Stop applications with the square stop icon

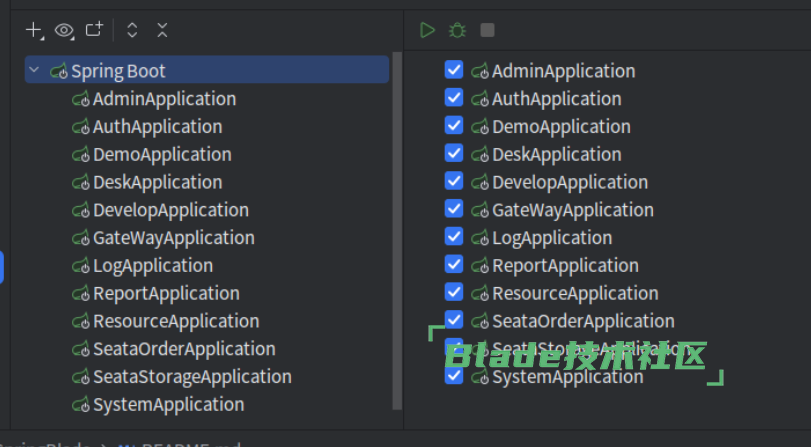click(487, 30)
